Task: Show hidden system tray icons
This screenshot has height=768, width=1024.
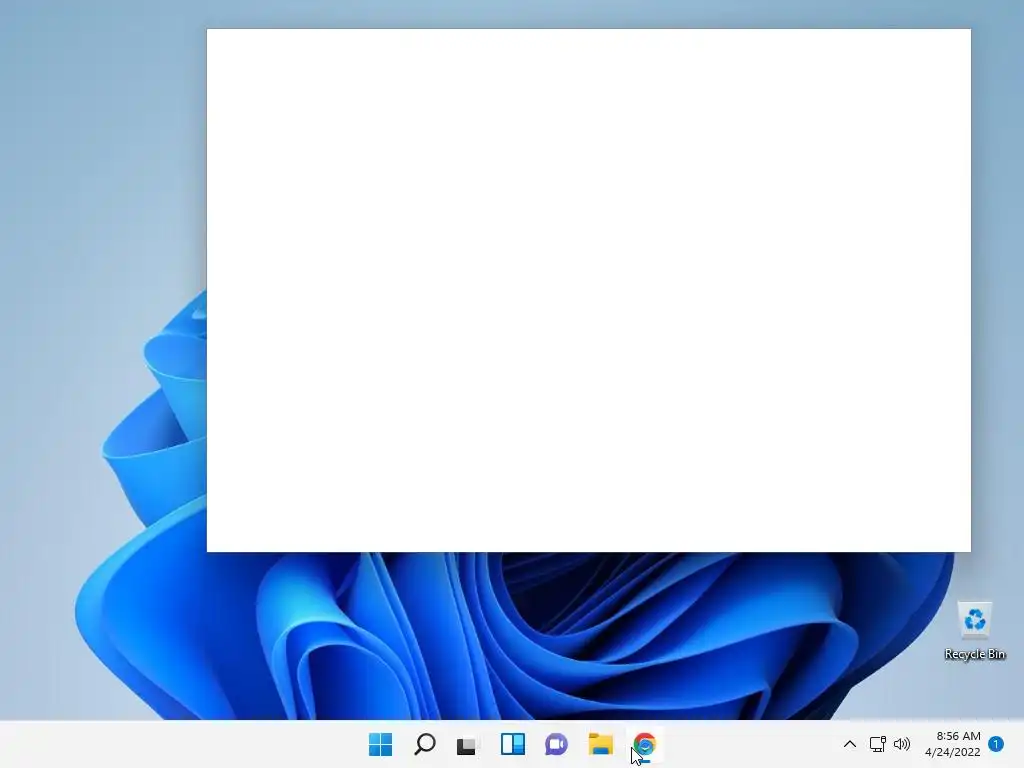Action: 850,744
